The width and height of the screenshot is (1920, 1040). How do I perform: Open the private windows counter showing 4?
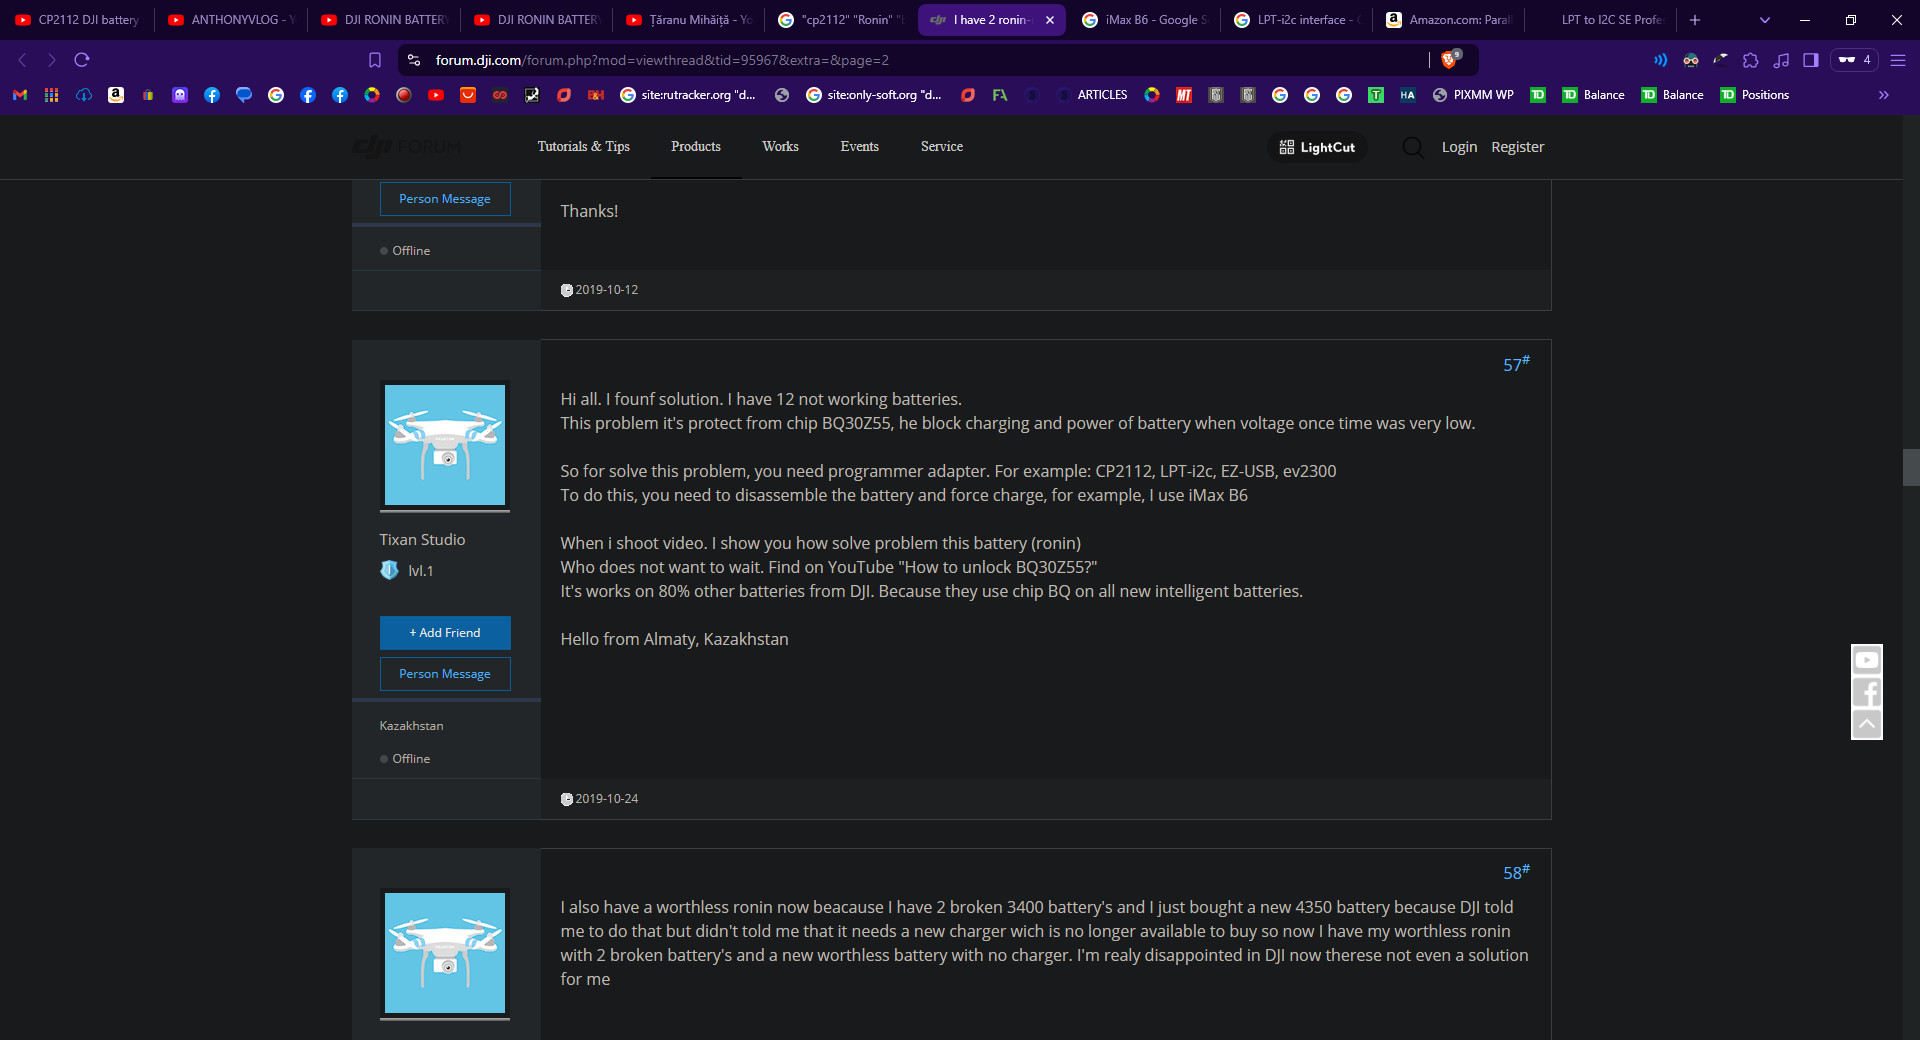(x=1854, y=60)
